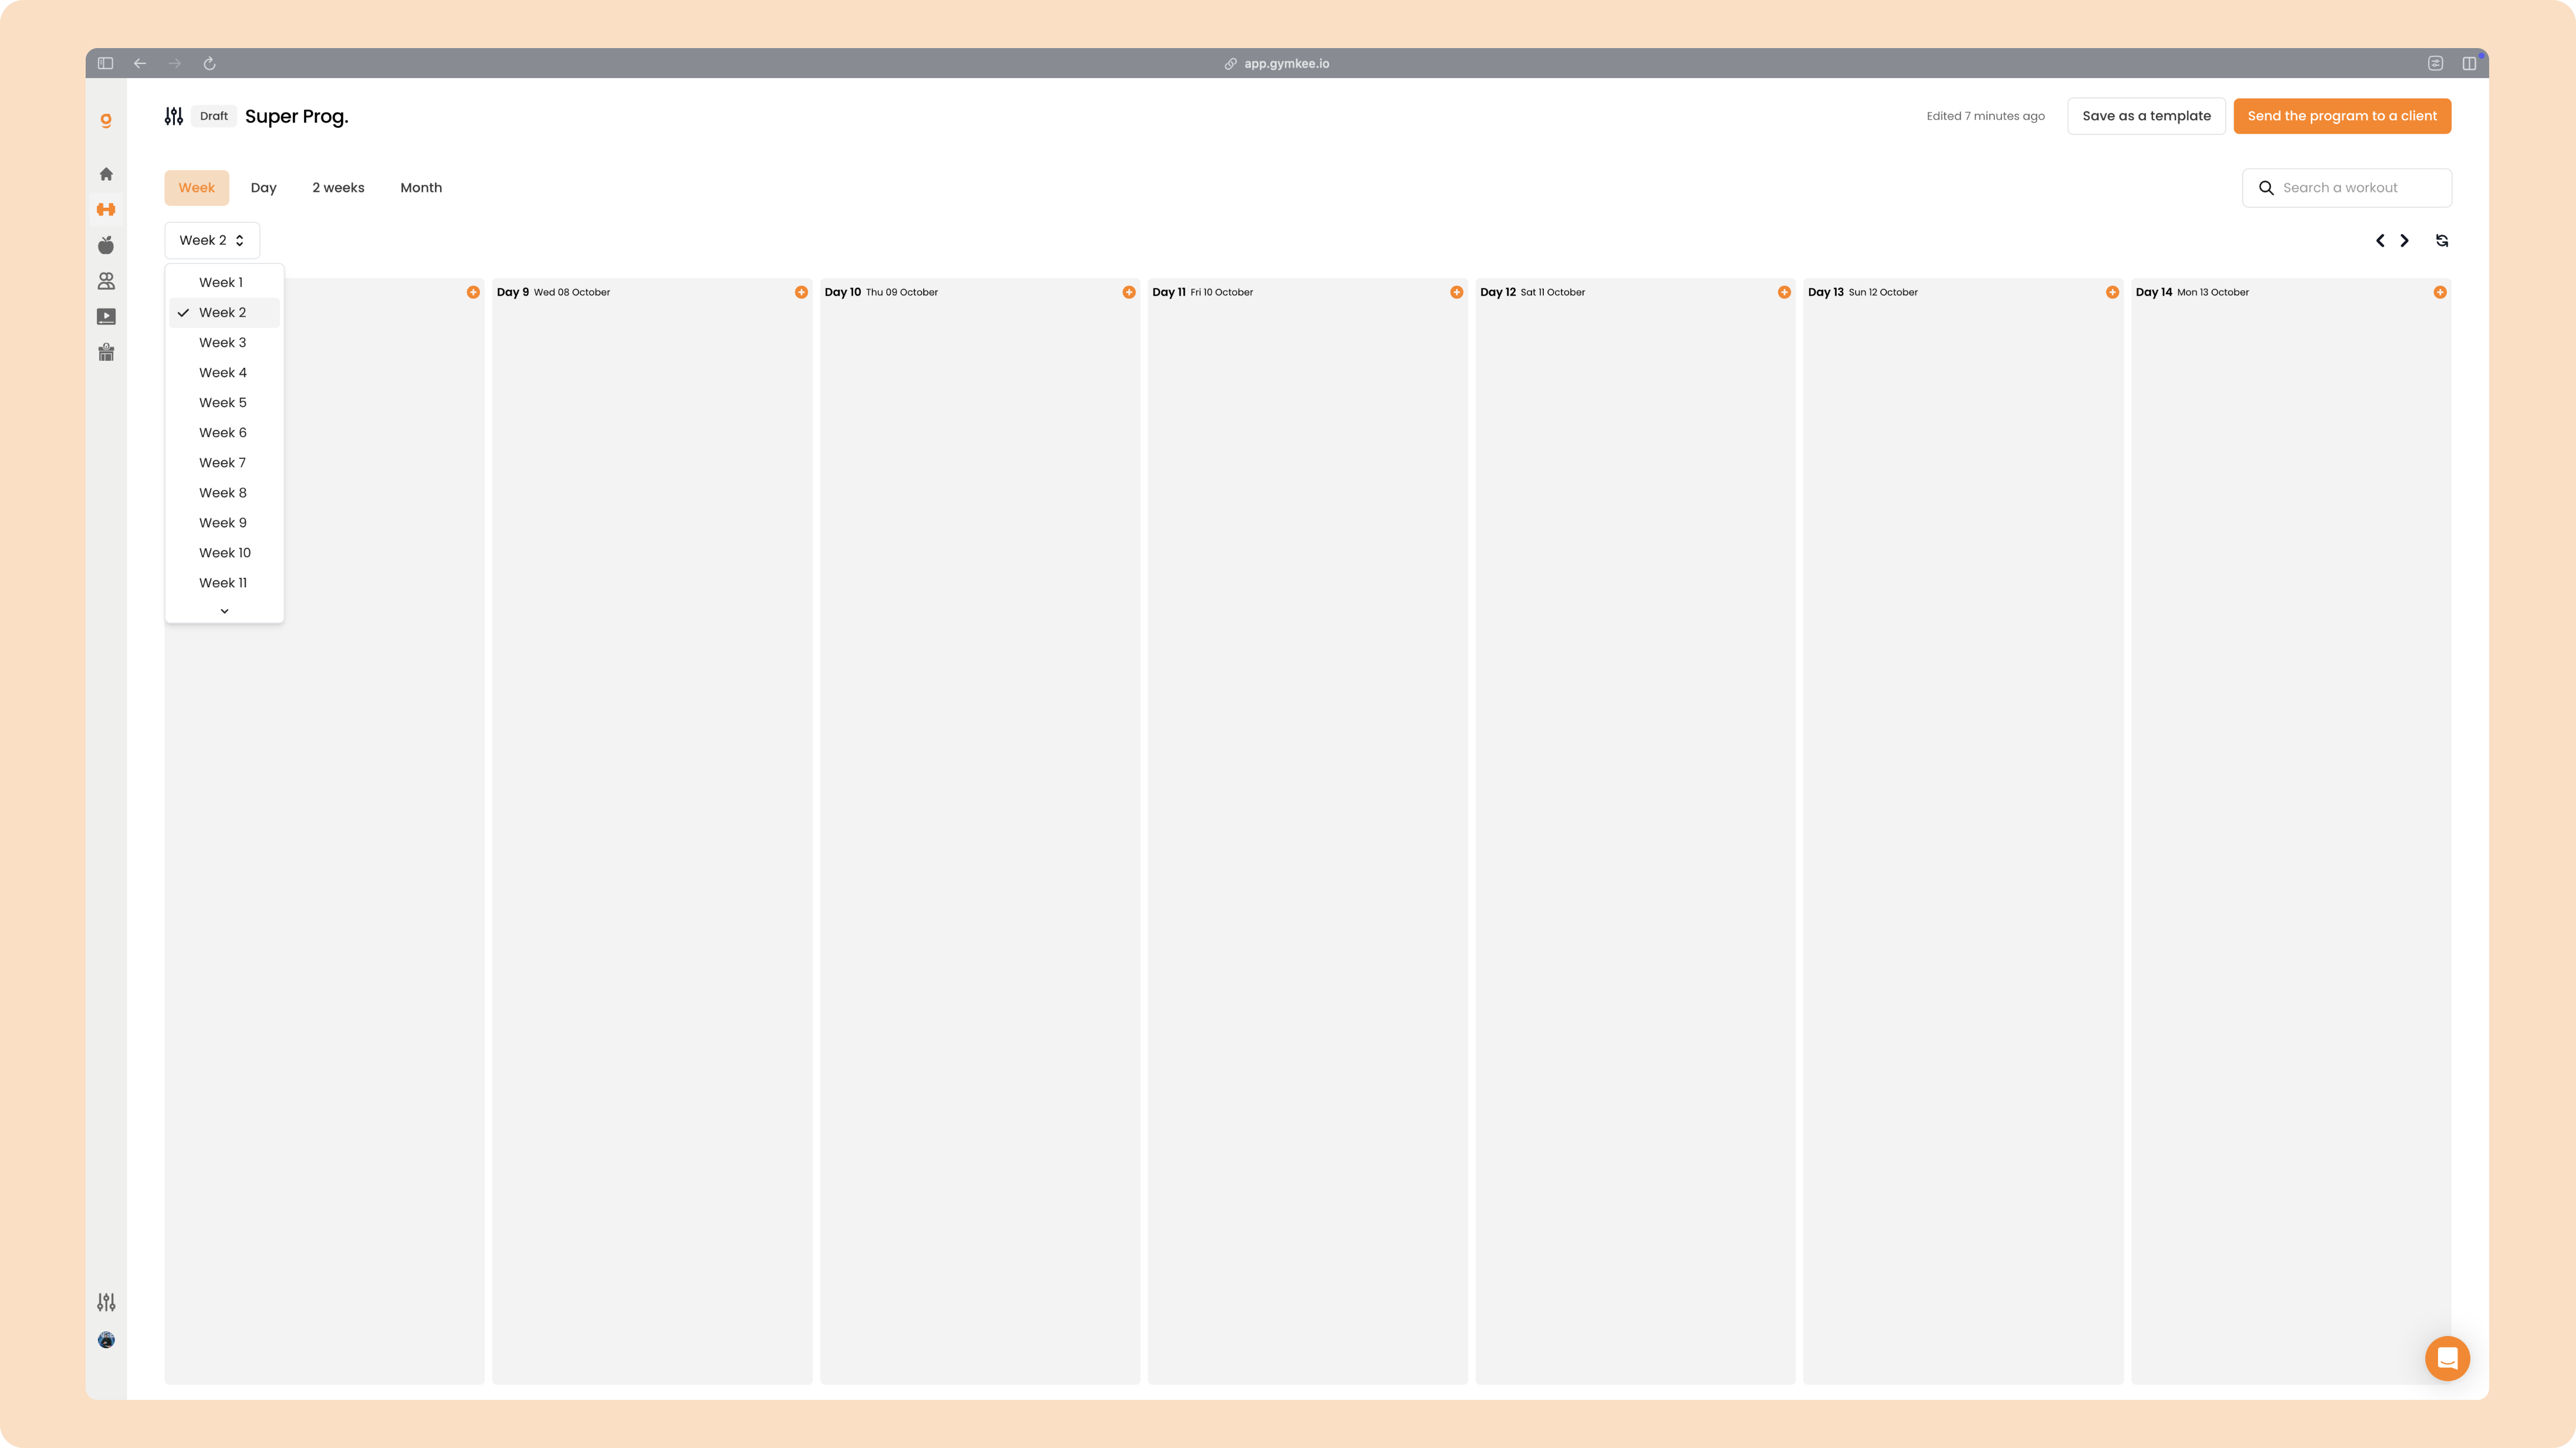Click the Draft status badge
The width and height of the screenshot is (2576, 1448).
coord(214,116)
